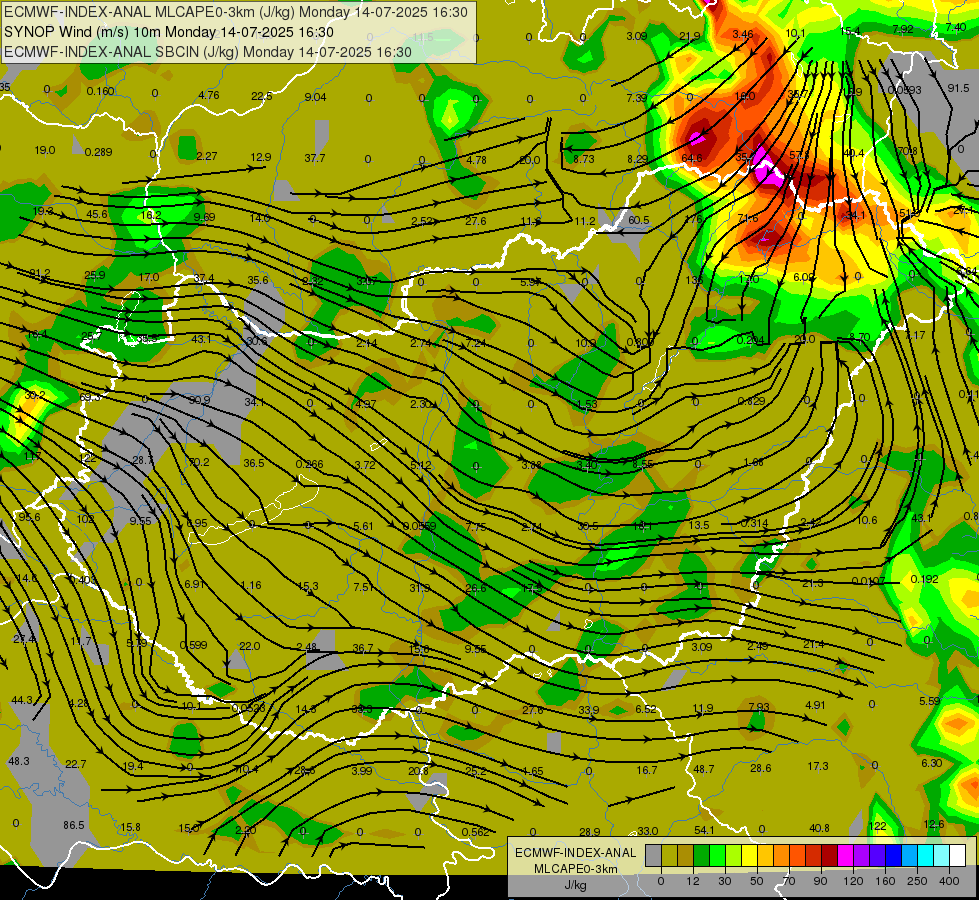The height and width of the screenshot is (900, 979).
Task: Click the map value 0.192
Action: point(925,579)
